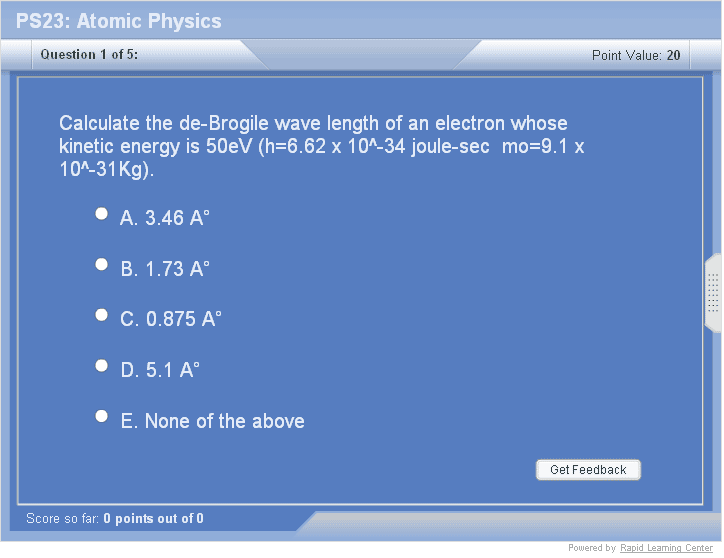
Task: Mark the radio button next to option D
Action: 101,366
